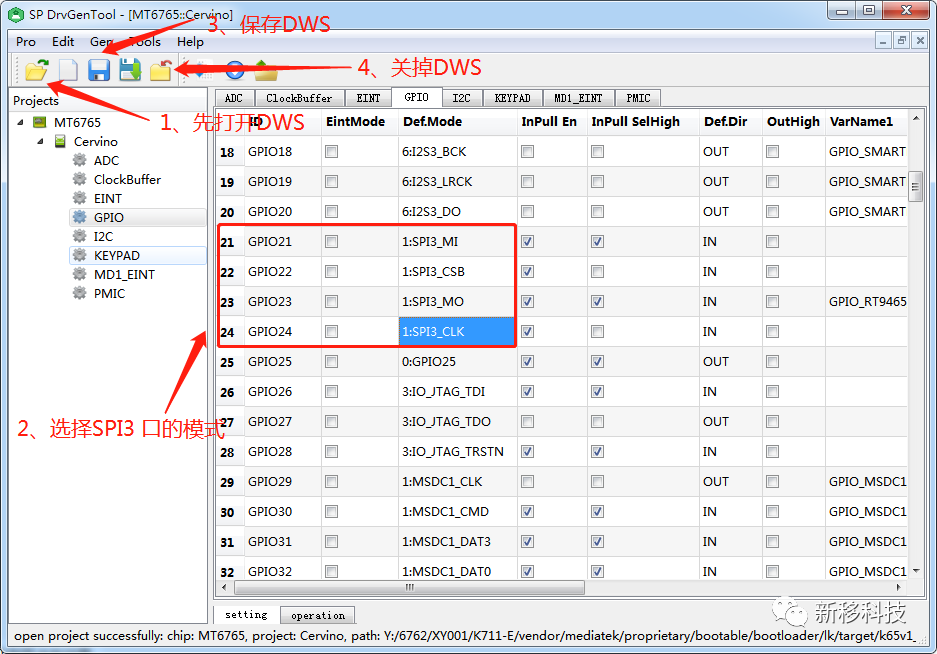This screenshot has height=654, width=937.
Task: Open Def.Mode dropdown showing 1:SPI3_CSB
Action: [x=457, y=271]
